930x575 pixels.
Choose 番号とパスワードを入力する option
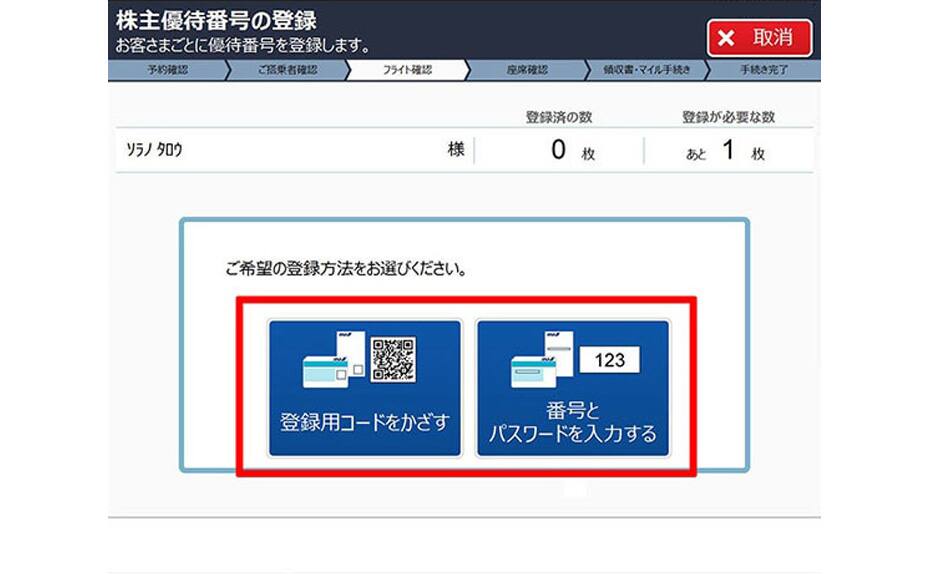pos(573,389)
